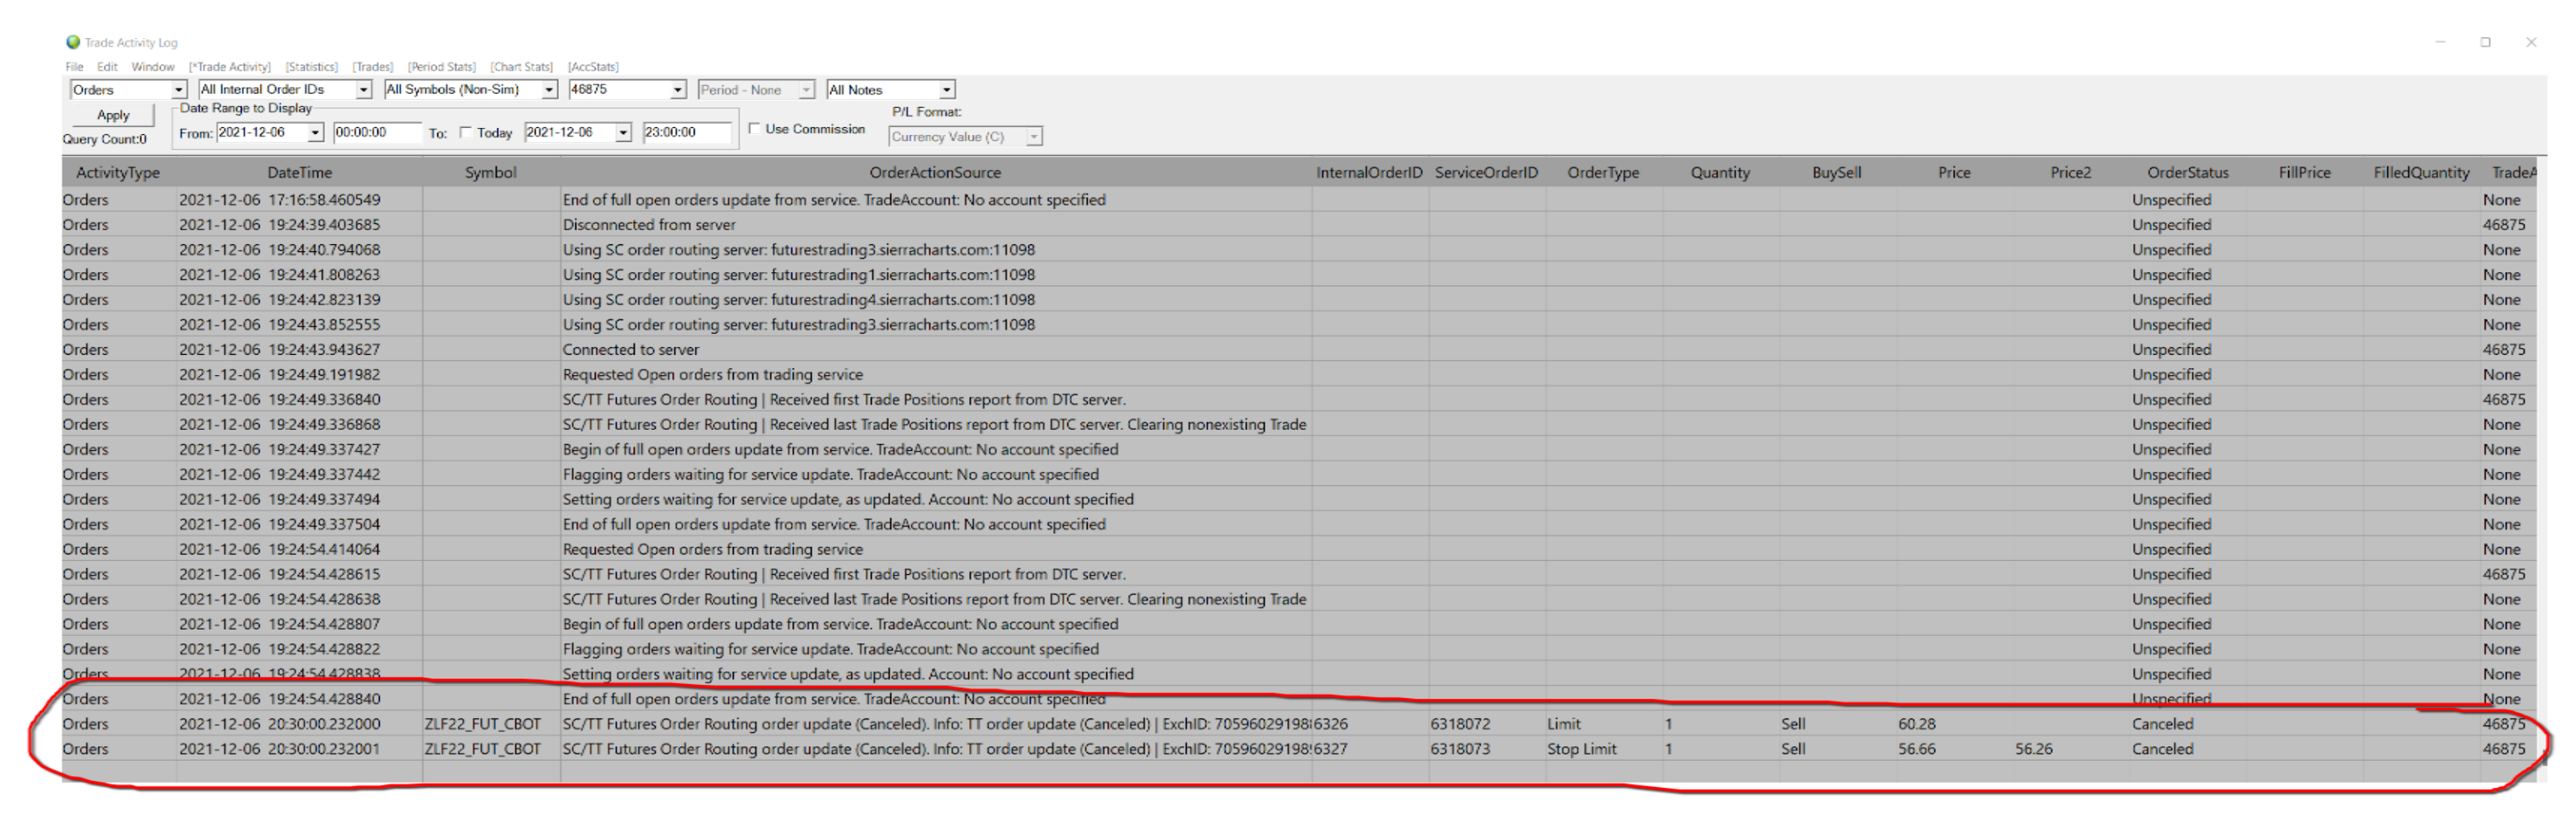Image resolution: width=2576 pixels, height=819 pixels.
Task: Open the From date picker dropdown
Action: coord(316,132)
